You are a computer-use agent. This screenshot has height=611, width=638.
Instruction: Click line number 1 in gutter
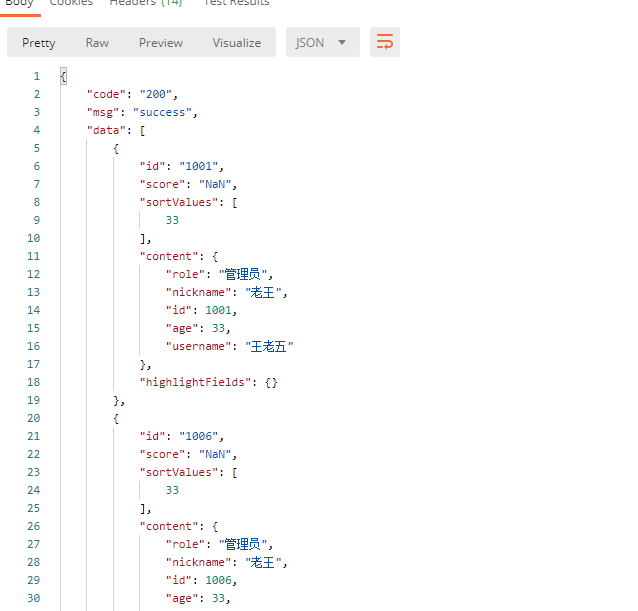[x=37, y=76]
